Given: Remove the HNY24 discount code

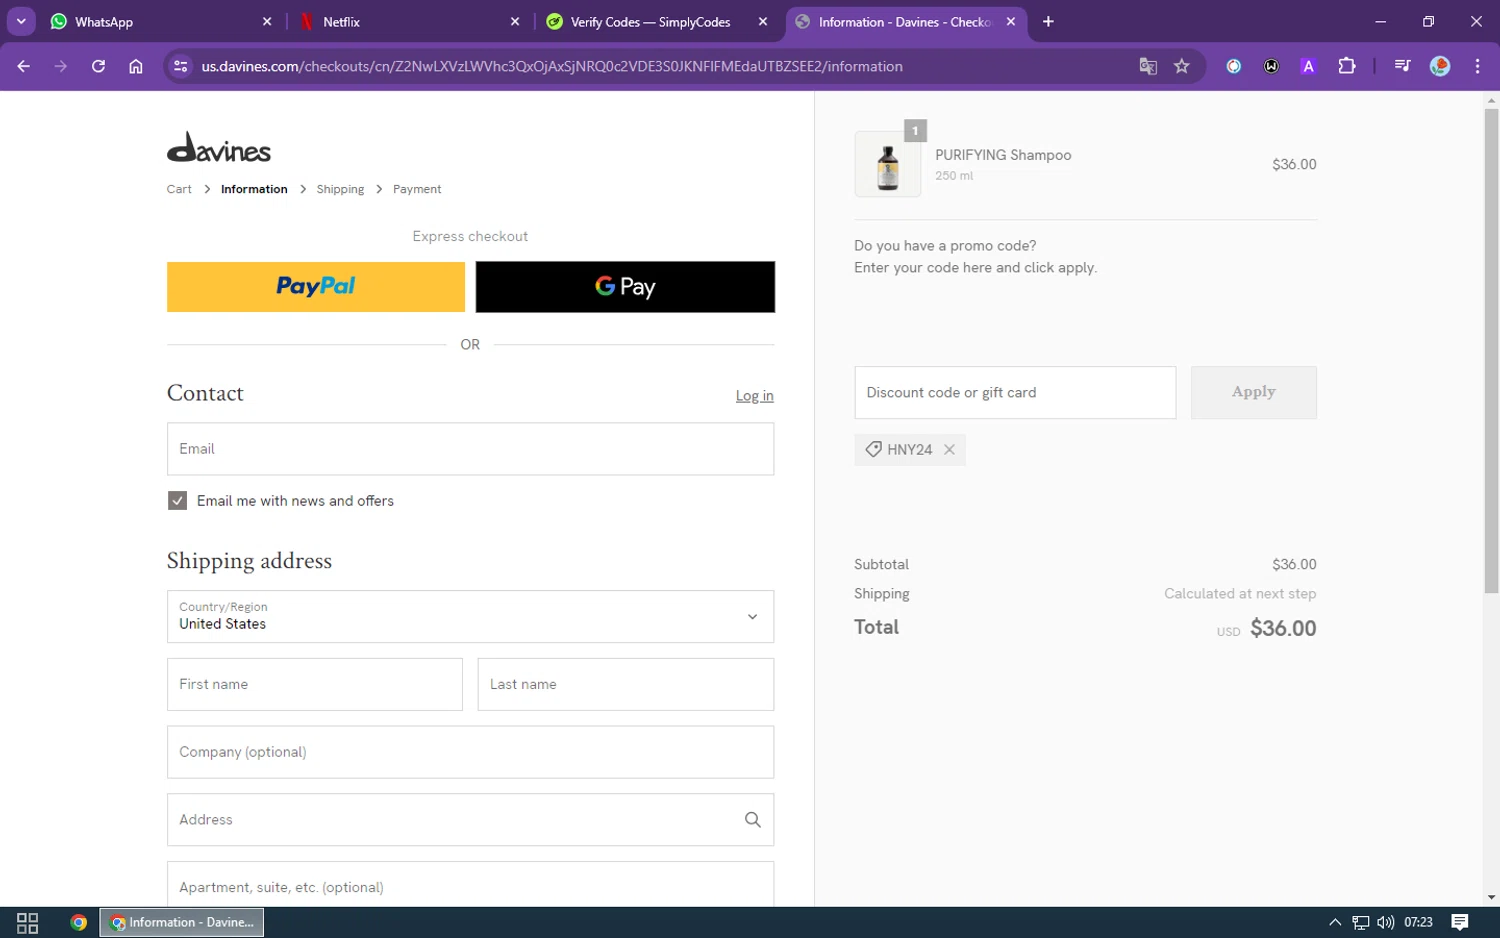Looking at the screenshot, I should (950, 450).
